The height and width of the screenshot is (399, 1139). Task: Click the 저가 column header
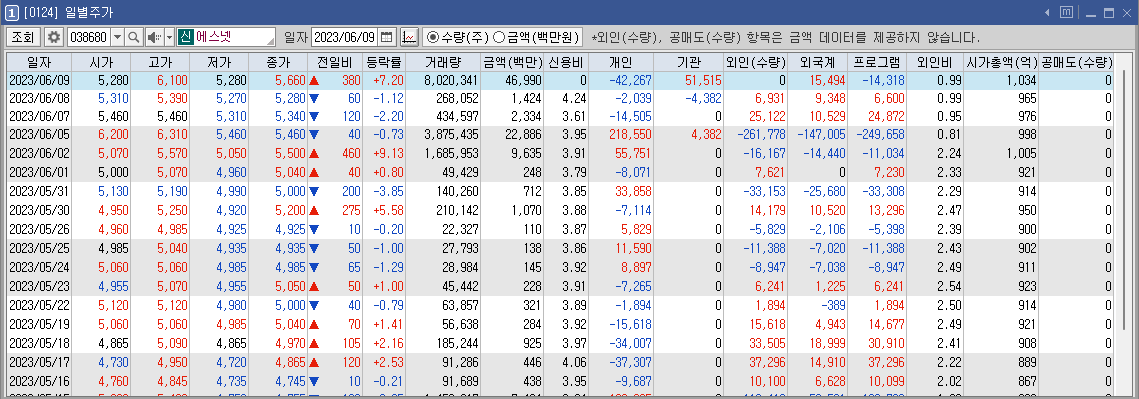[219, 62]
